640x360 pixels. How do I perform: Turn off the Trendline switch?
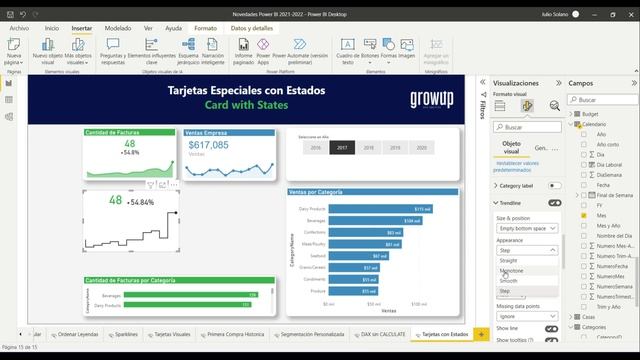[555, 203]
